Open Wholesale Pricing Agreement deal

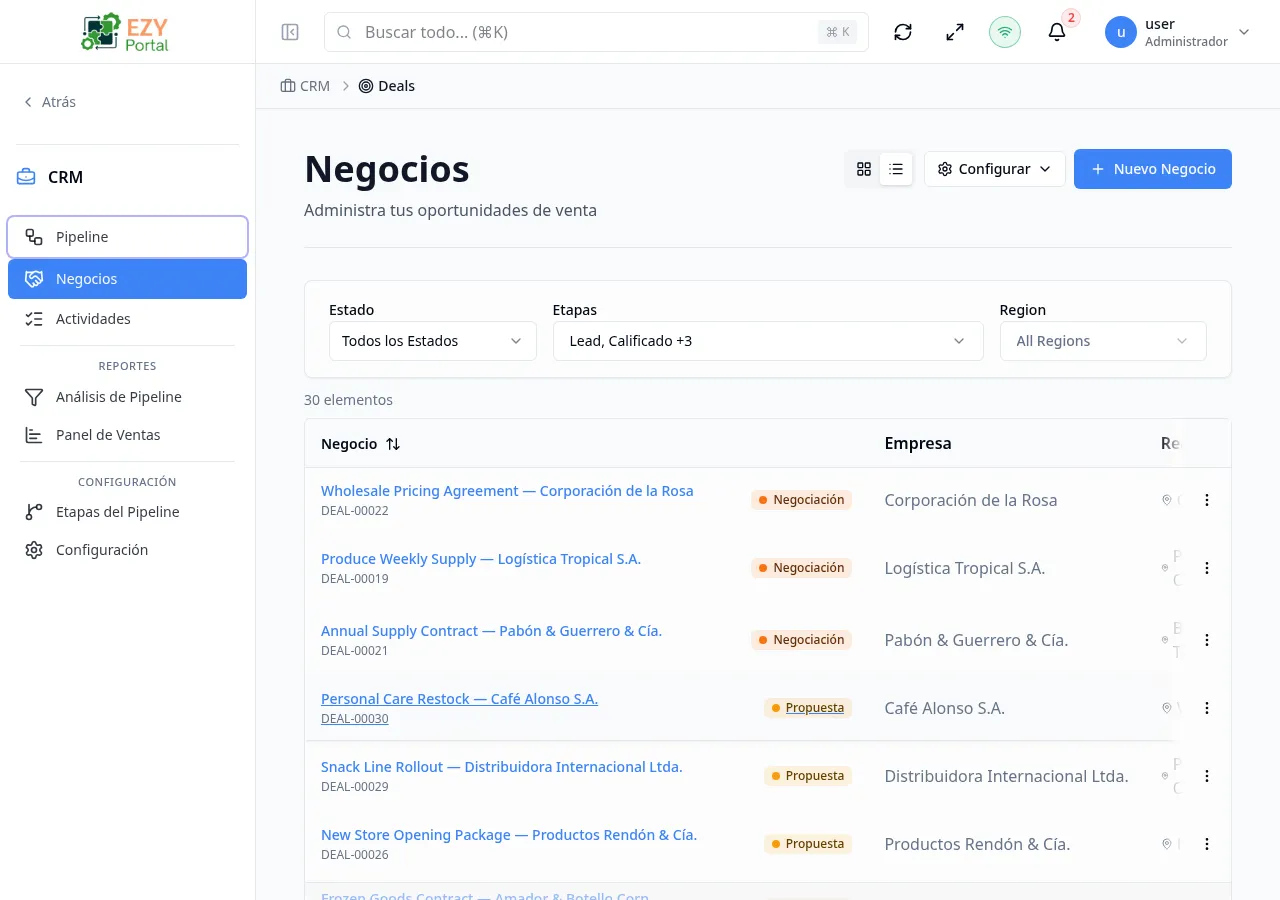coord(507,491)
